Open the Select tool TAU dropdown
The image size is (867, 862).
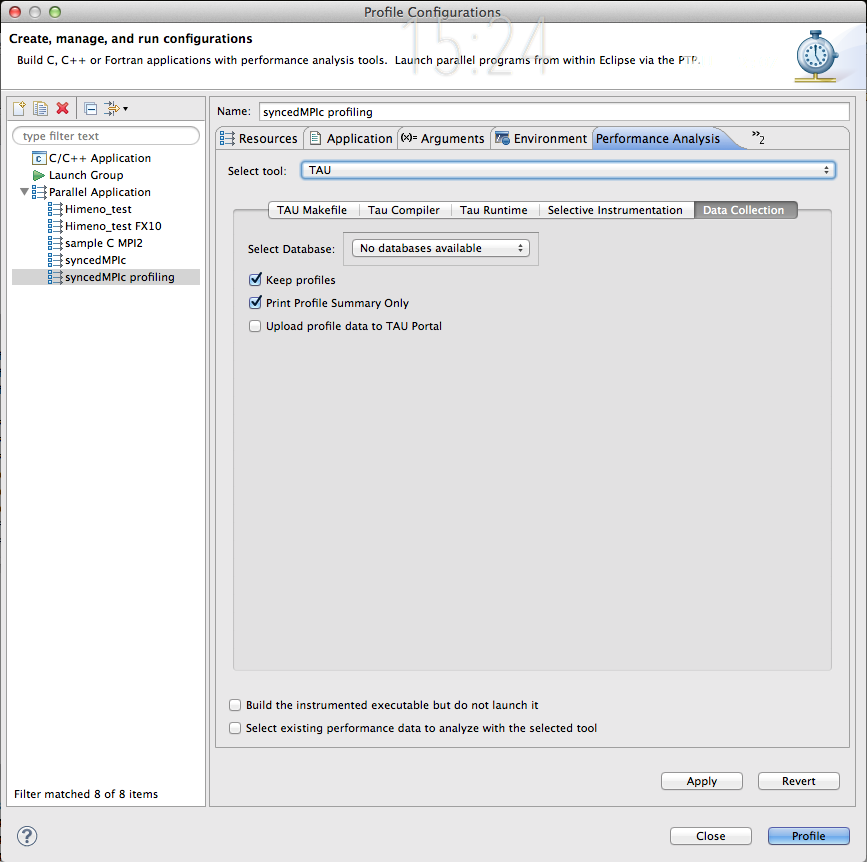(x=568, y=170)
